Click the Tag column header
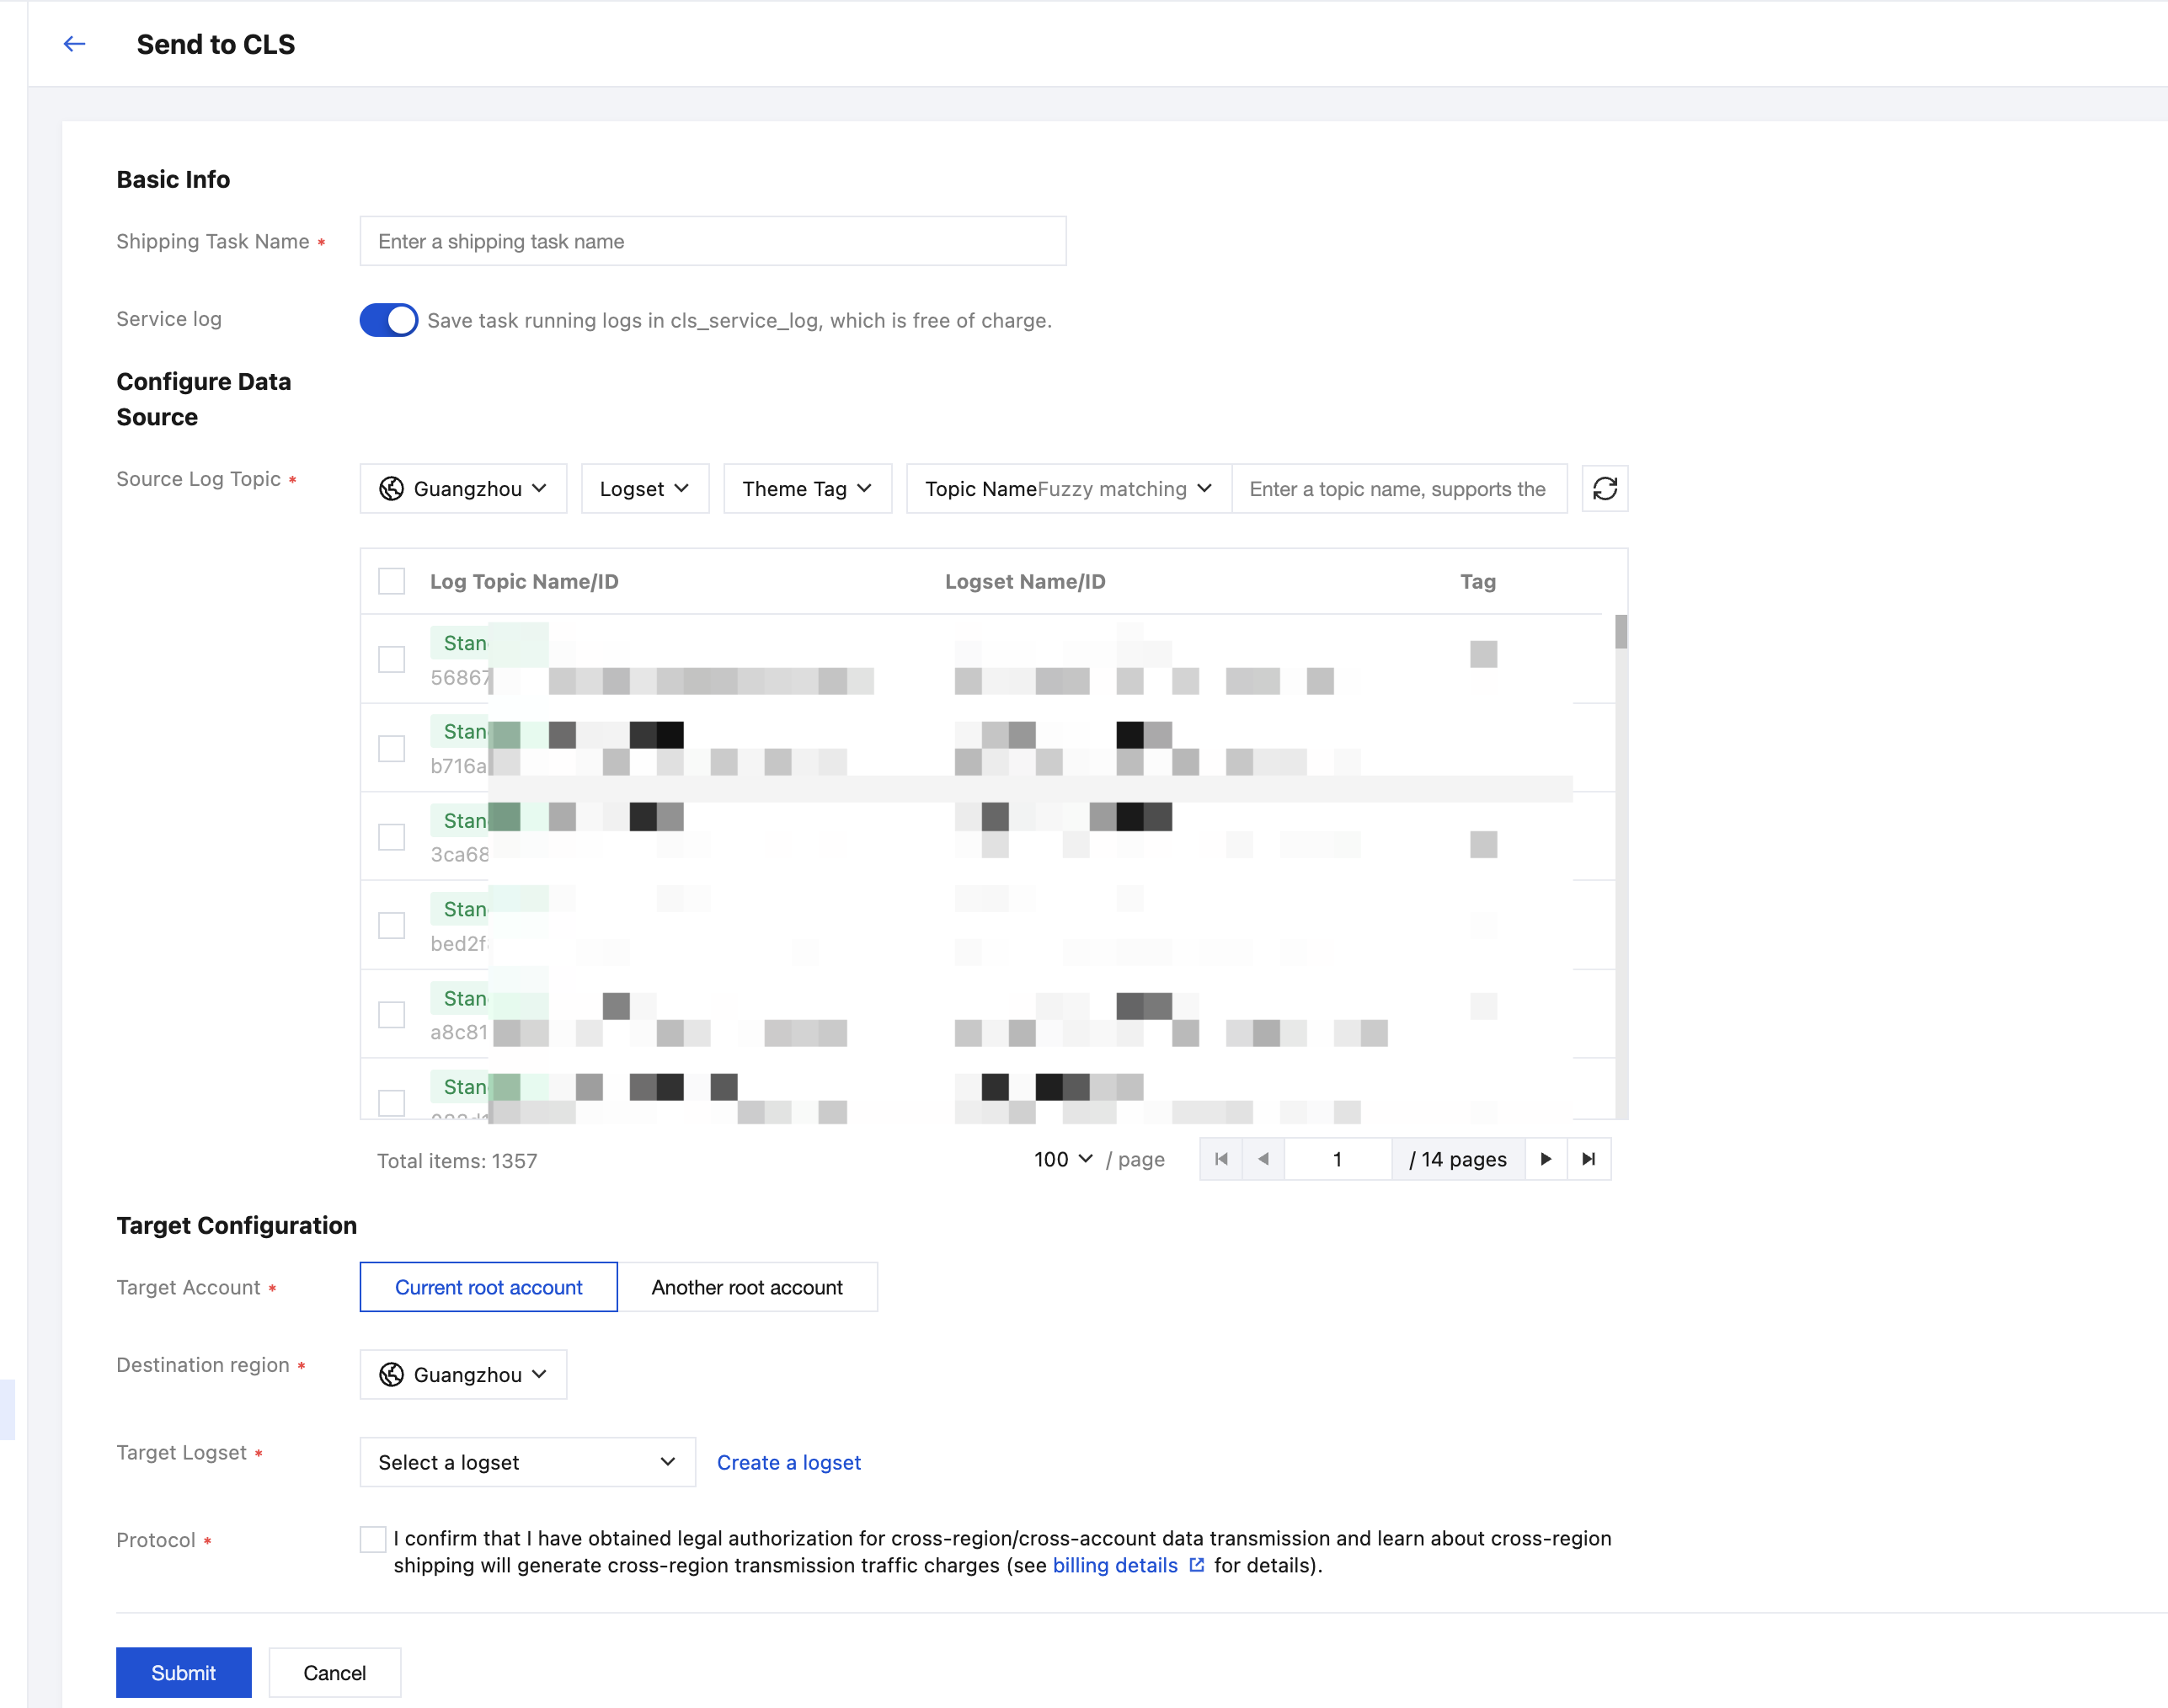Viewport: 2168px width, 1708px height. coord(1478,582)
